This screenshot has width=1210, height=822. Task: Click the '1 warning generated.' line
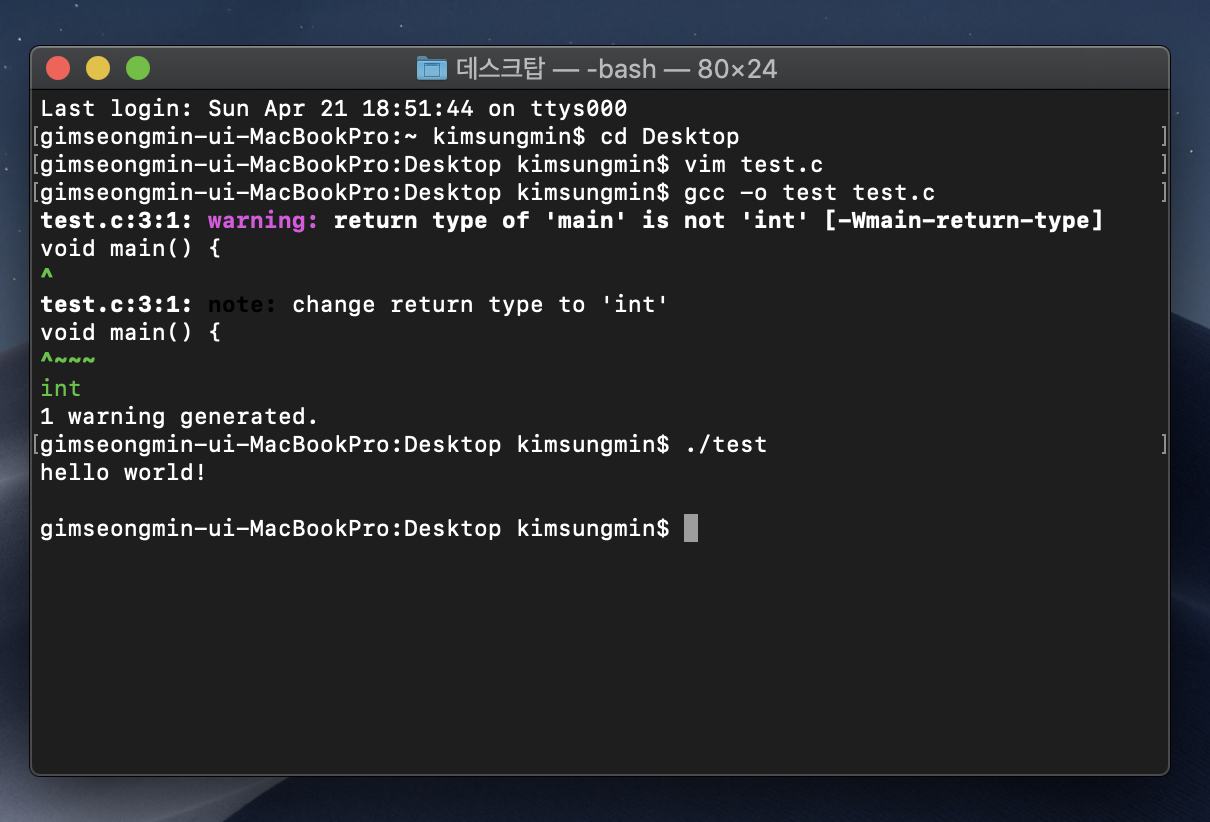click(179, 416)
